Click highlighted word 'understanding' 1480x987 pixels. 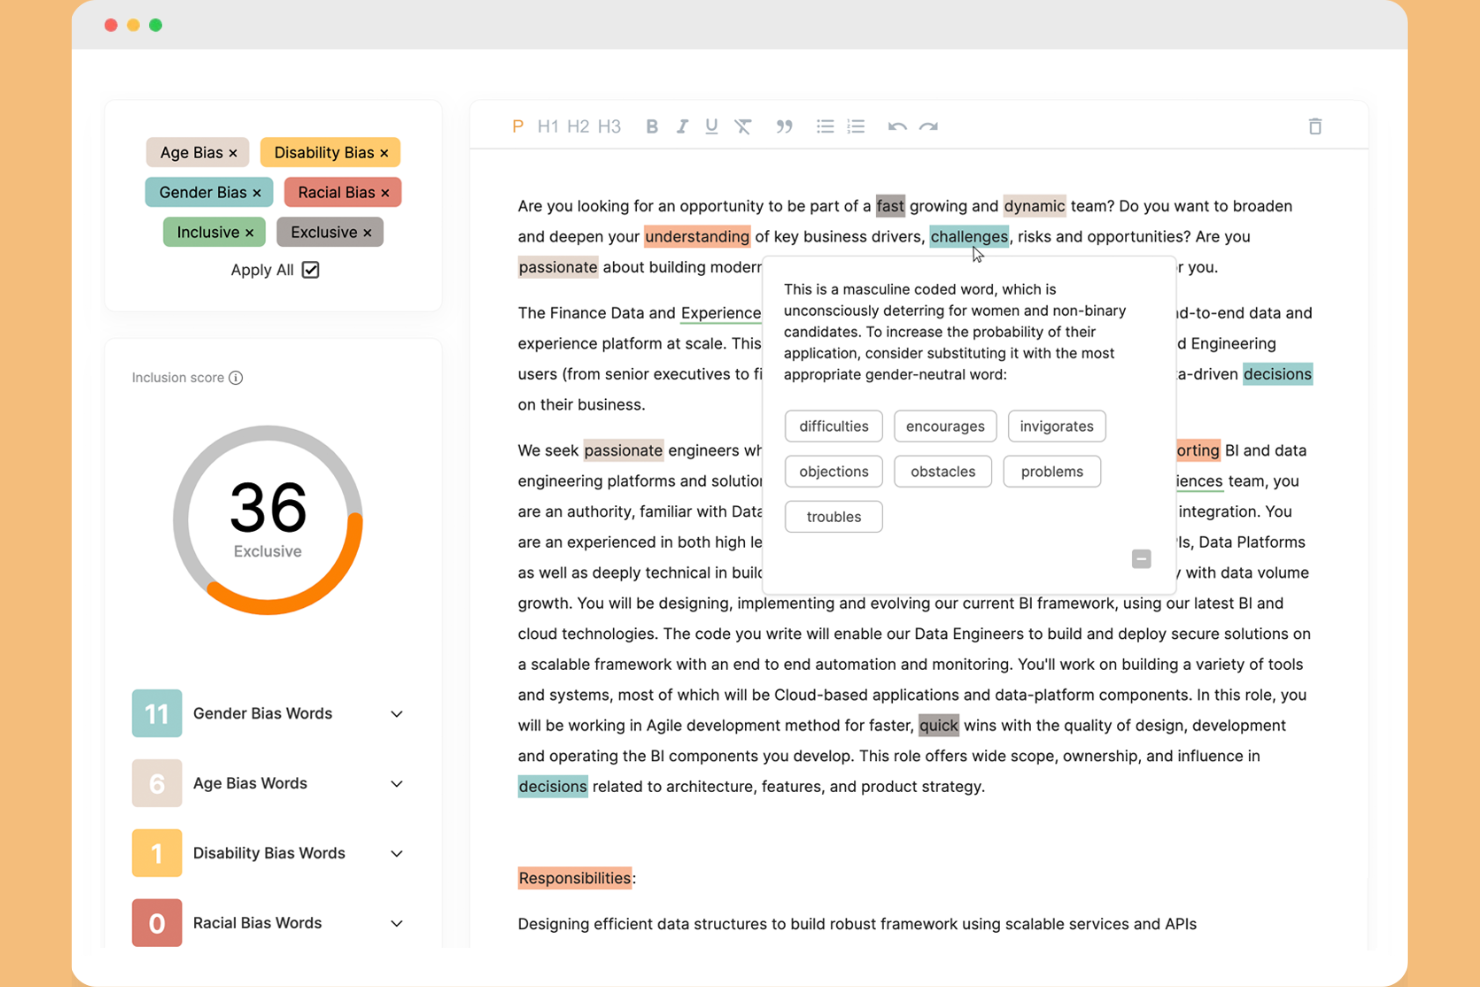pos(697,236)
